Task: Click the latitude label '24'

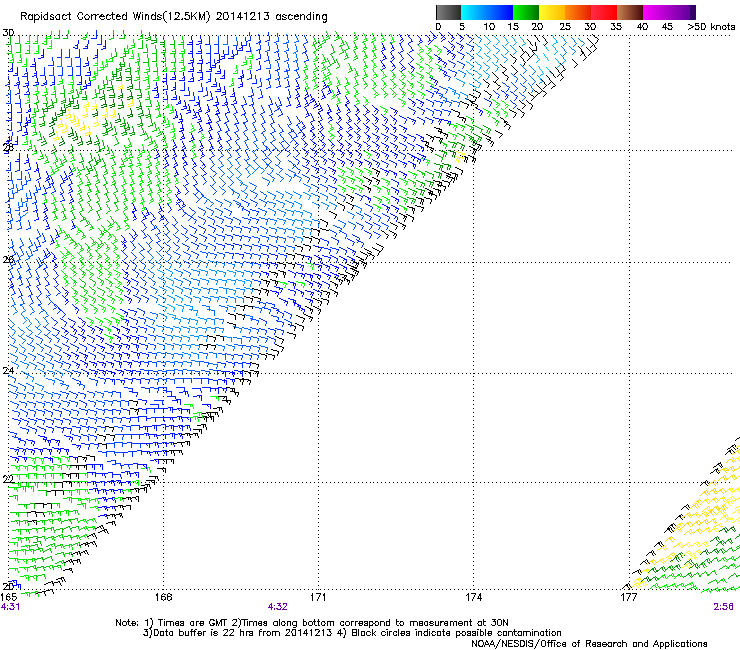Action: point(8,371)
